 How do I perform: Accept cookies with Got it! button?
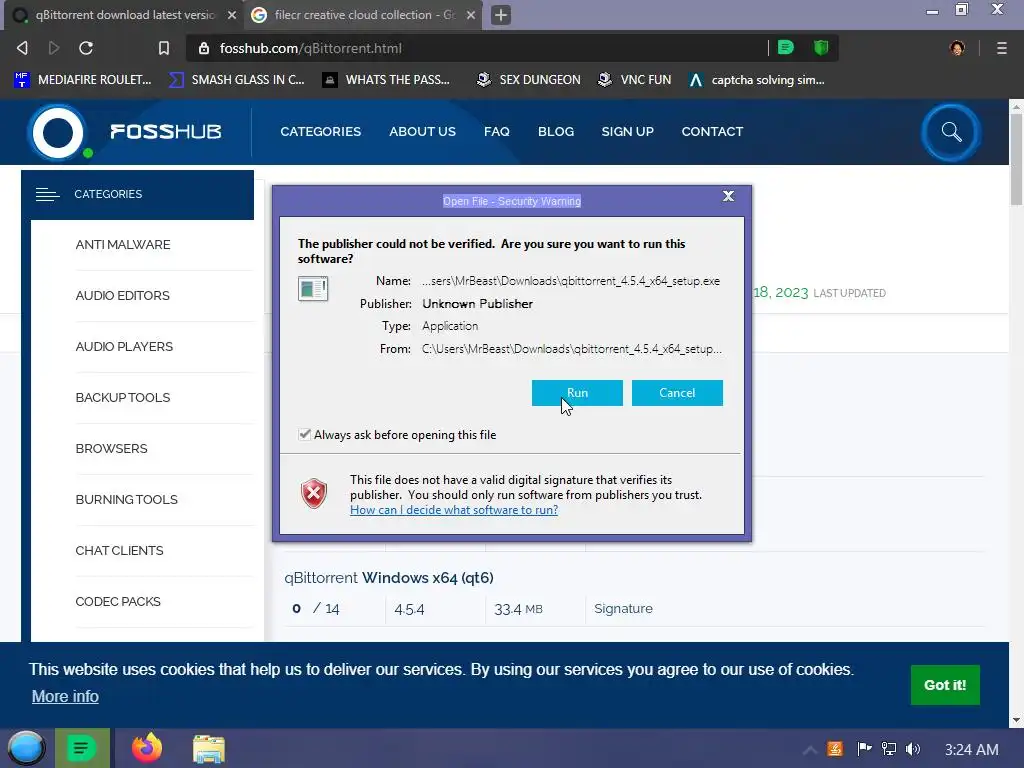[945, 685]
